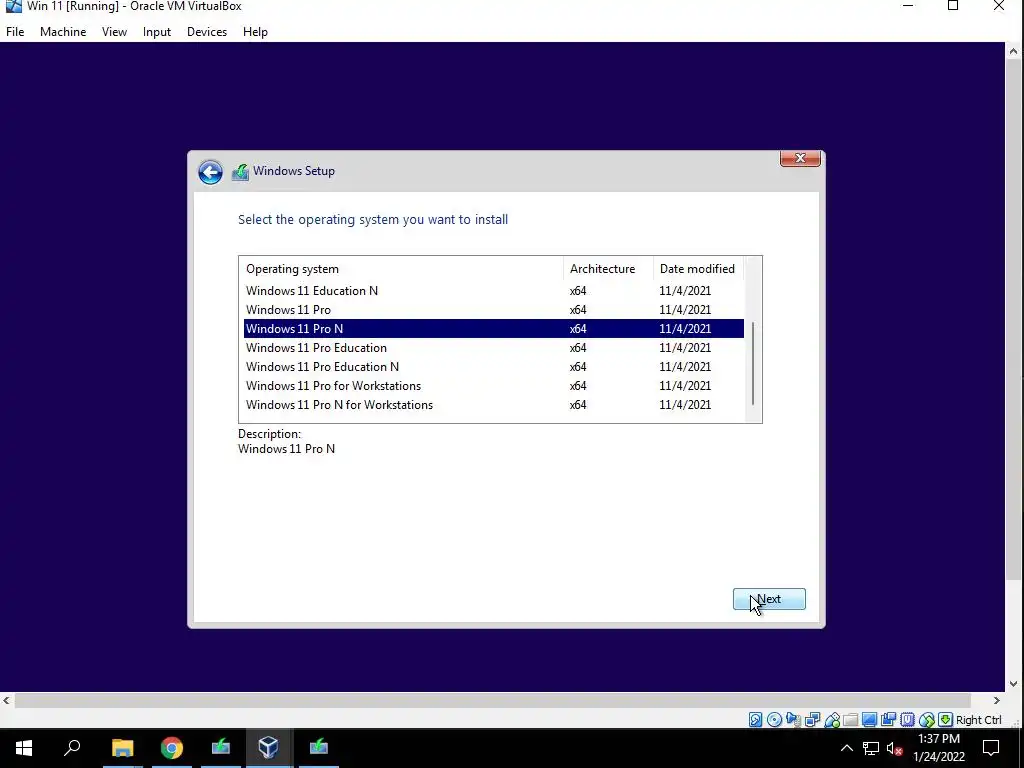Open the notification center icon

click(991, 748)
